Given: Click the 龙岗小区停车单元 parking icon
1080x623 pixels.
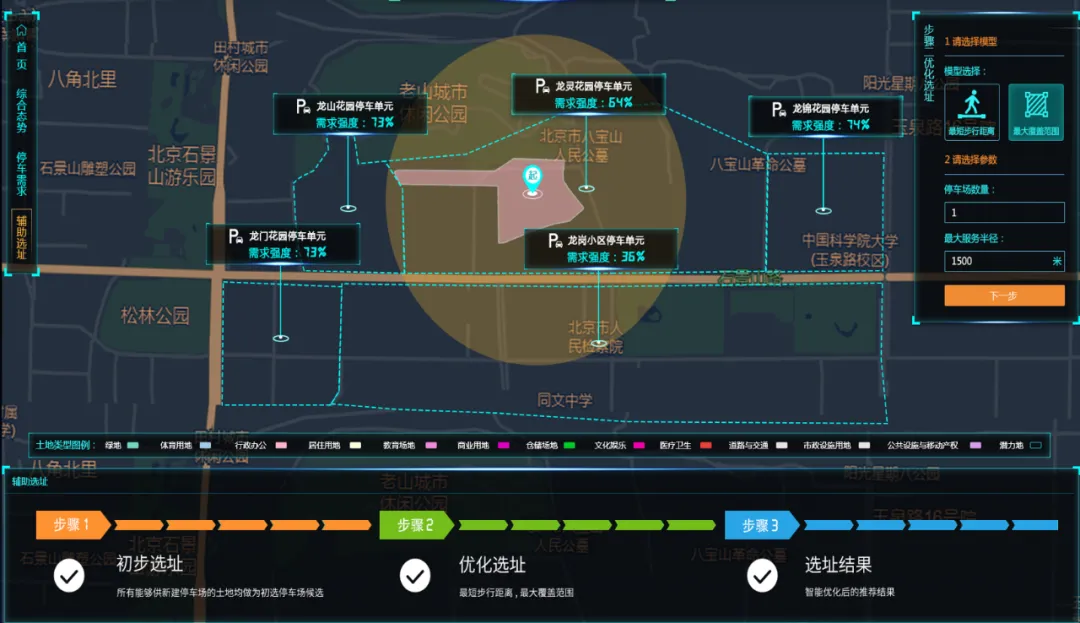Looking at the screenshot, I should point(553,241).
